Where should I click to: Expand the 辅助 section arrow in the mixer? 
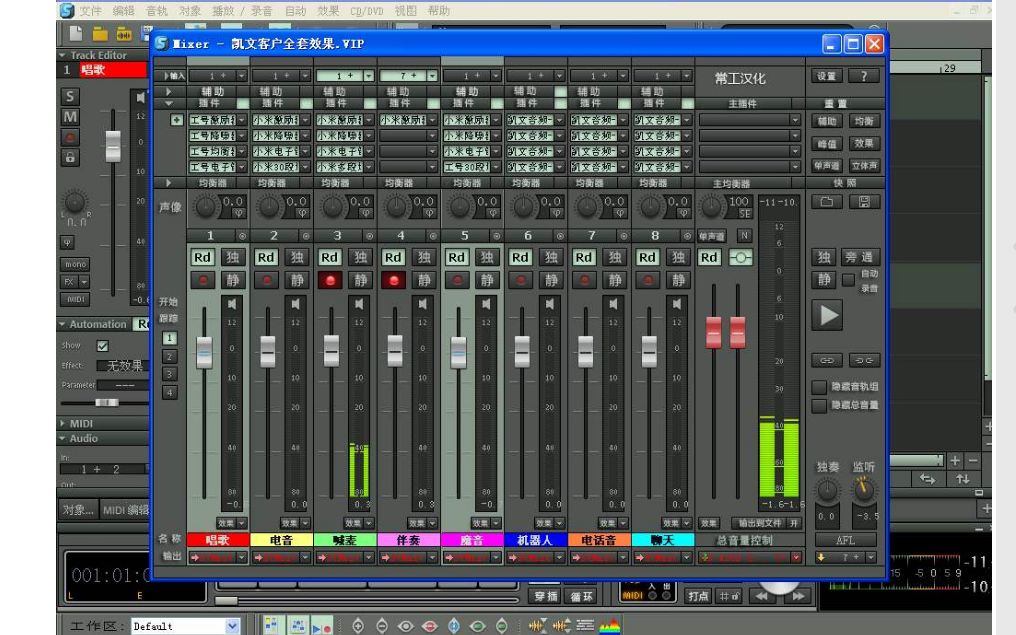168,91
